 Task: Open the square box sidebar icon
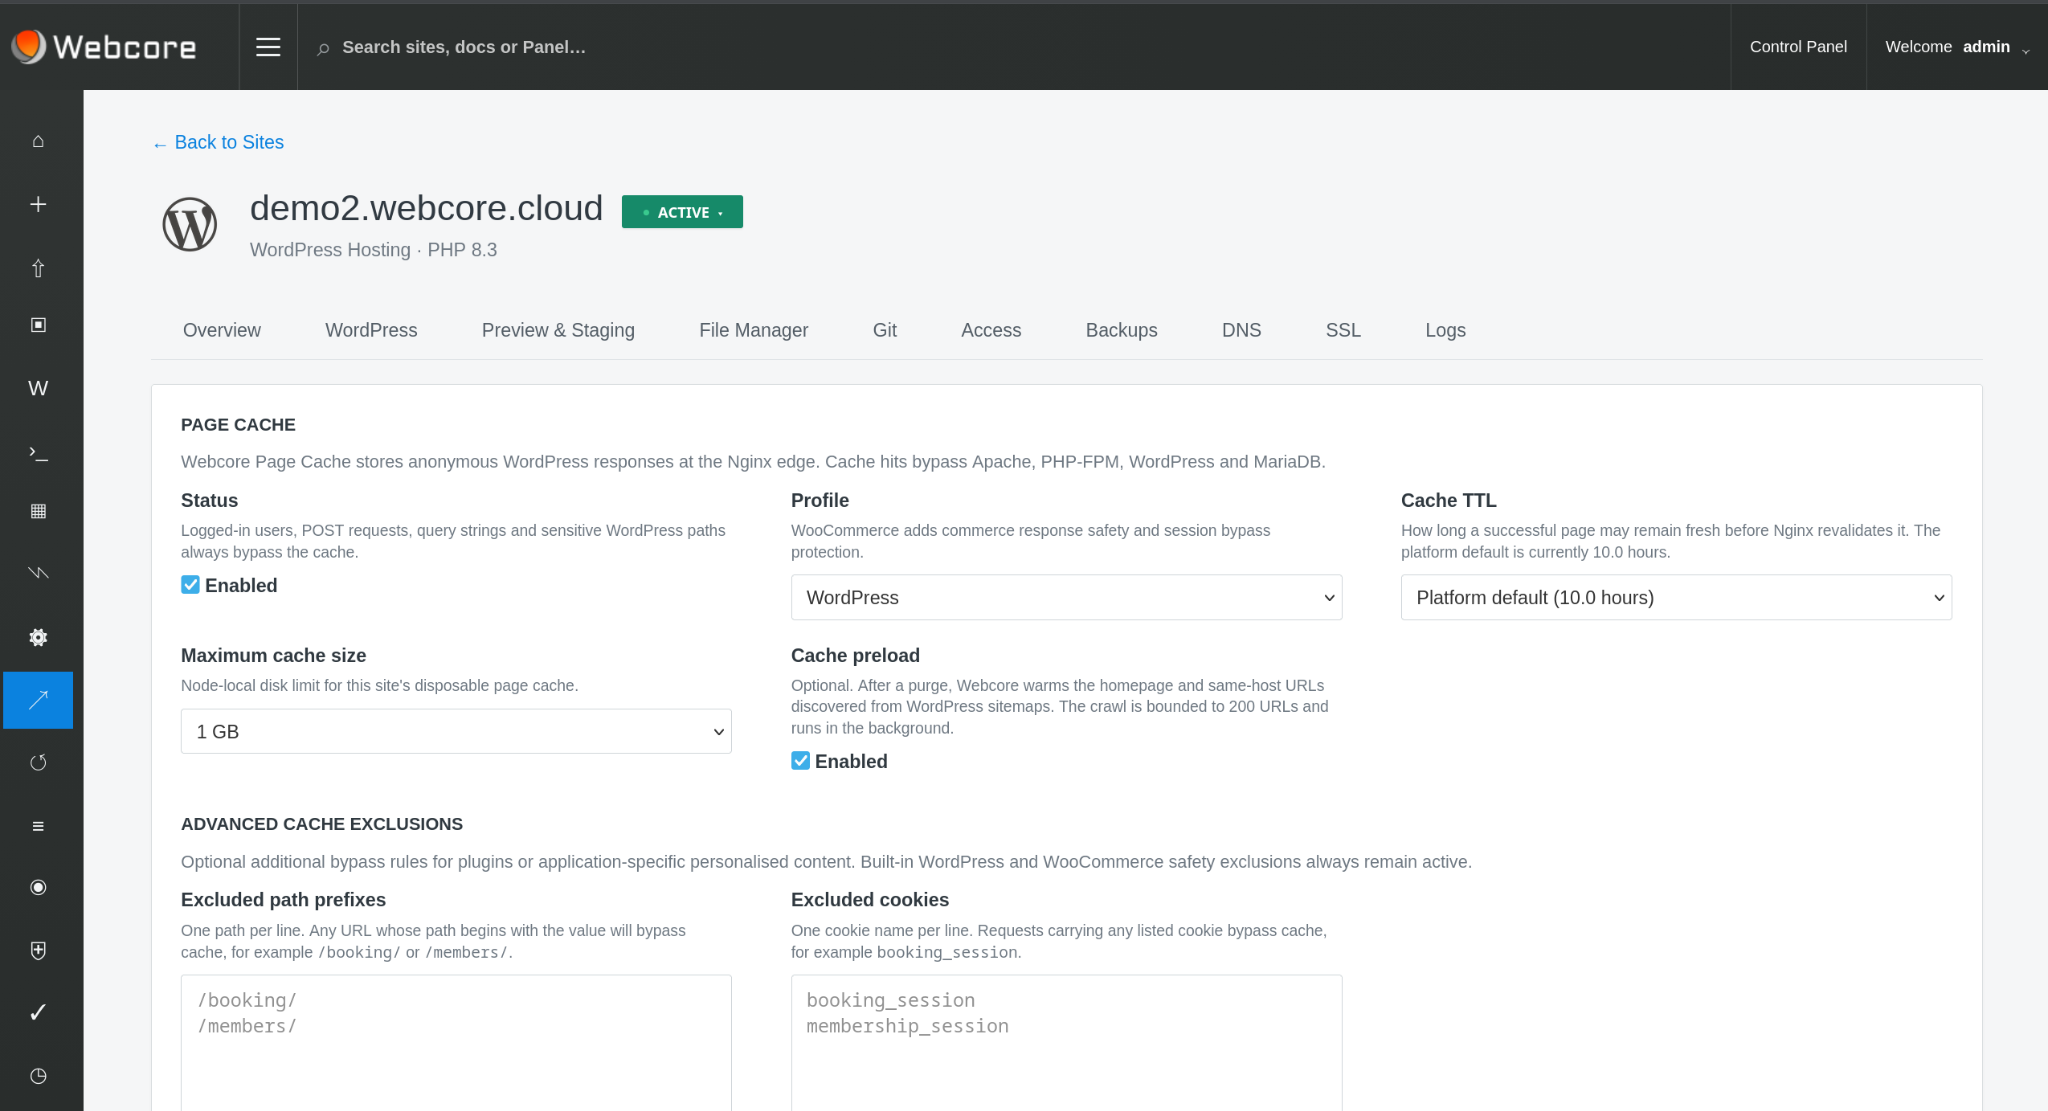38,325
